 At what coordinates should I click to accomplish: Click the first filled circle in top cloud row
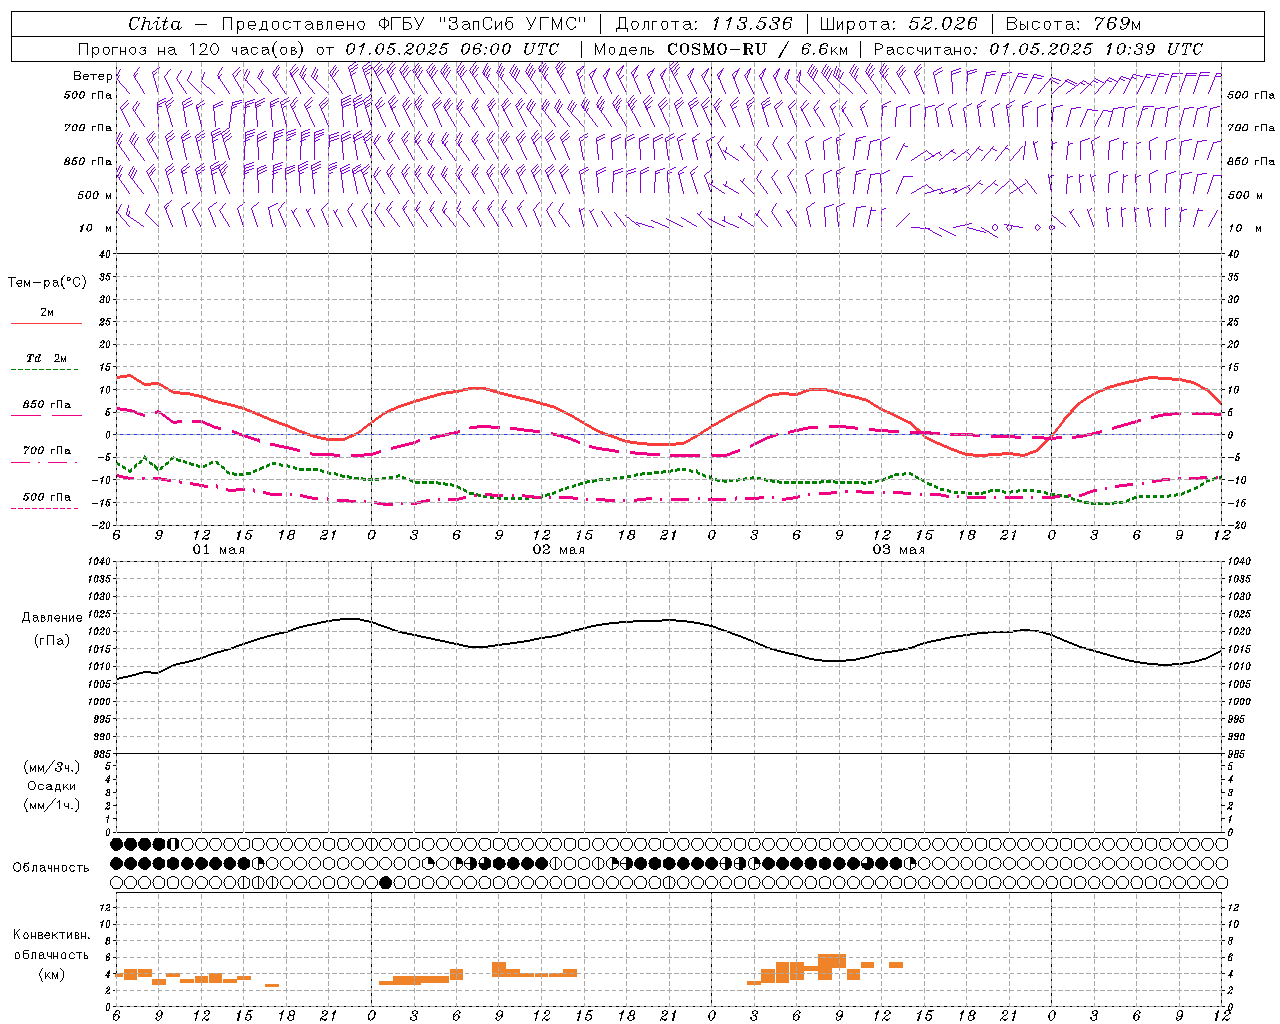click(x=116, y=844)
